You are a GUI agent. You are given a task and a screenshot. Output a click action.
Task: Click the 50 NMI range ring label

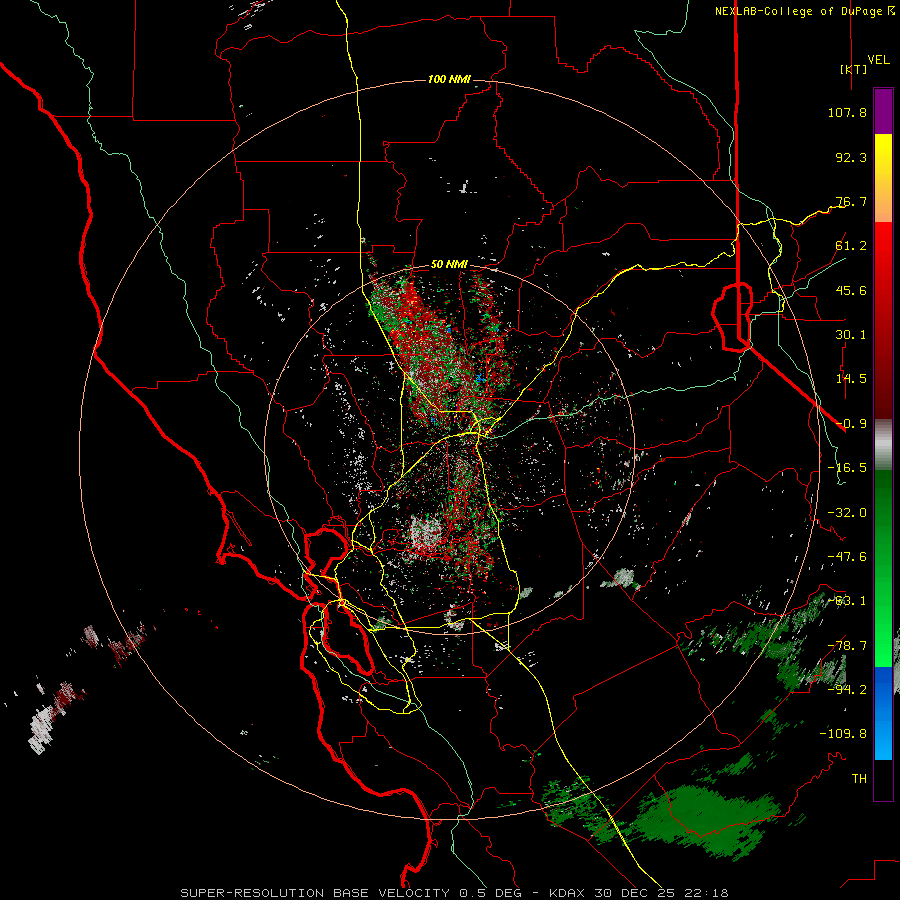point(449,264)
